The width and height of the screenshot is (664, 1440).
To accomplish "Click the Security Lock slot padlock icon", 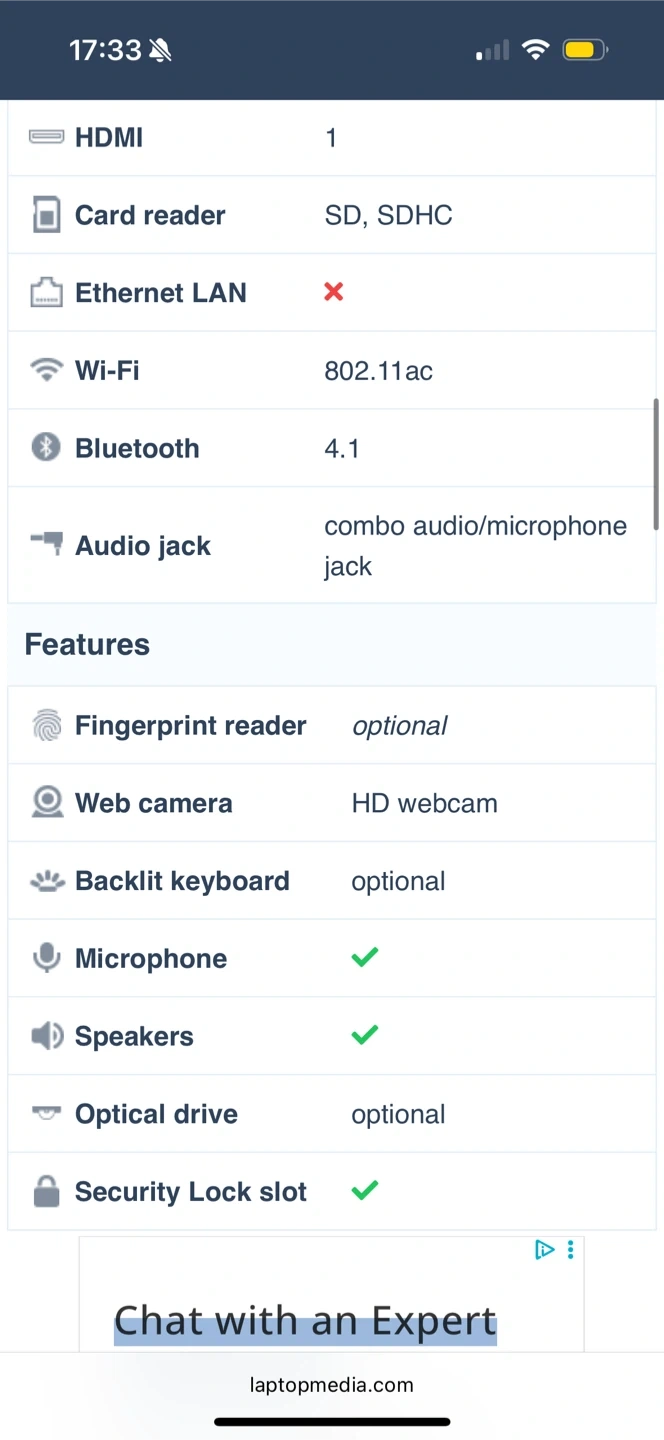I will pyautogui.click(x=46, y=1191).
